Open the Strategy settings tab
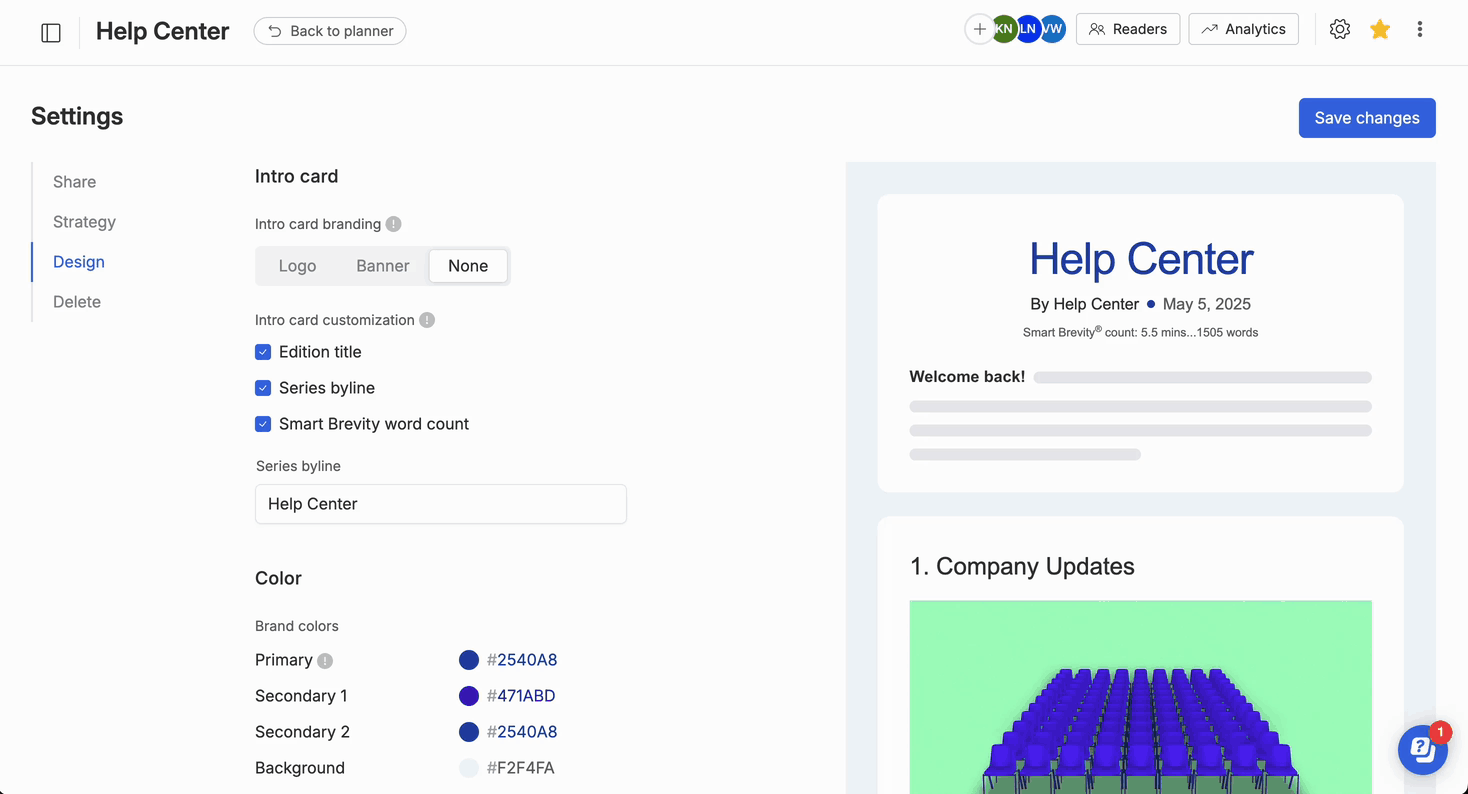 (x=85, y=222)
